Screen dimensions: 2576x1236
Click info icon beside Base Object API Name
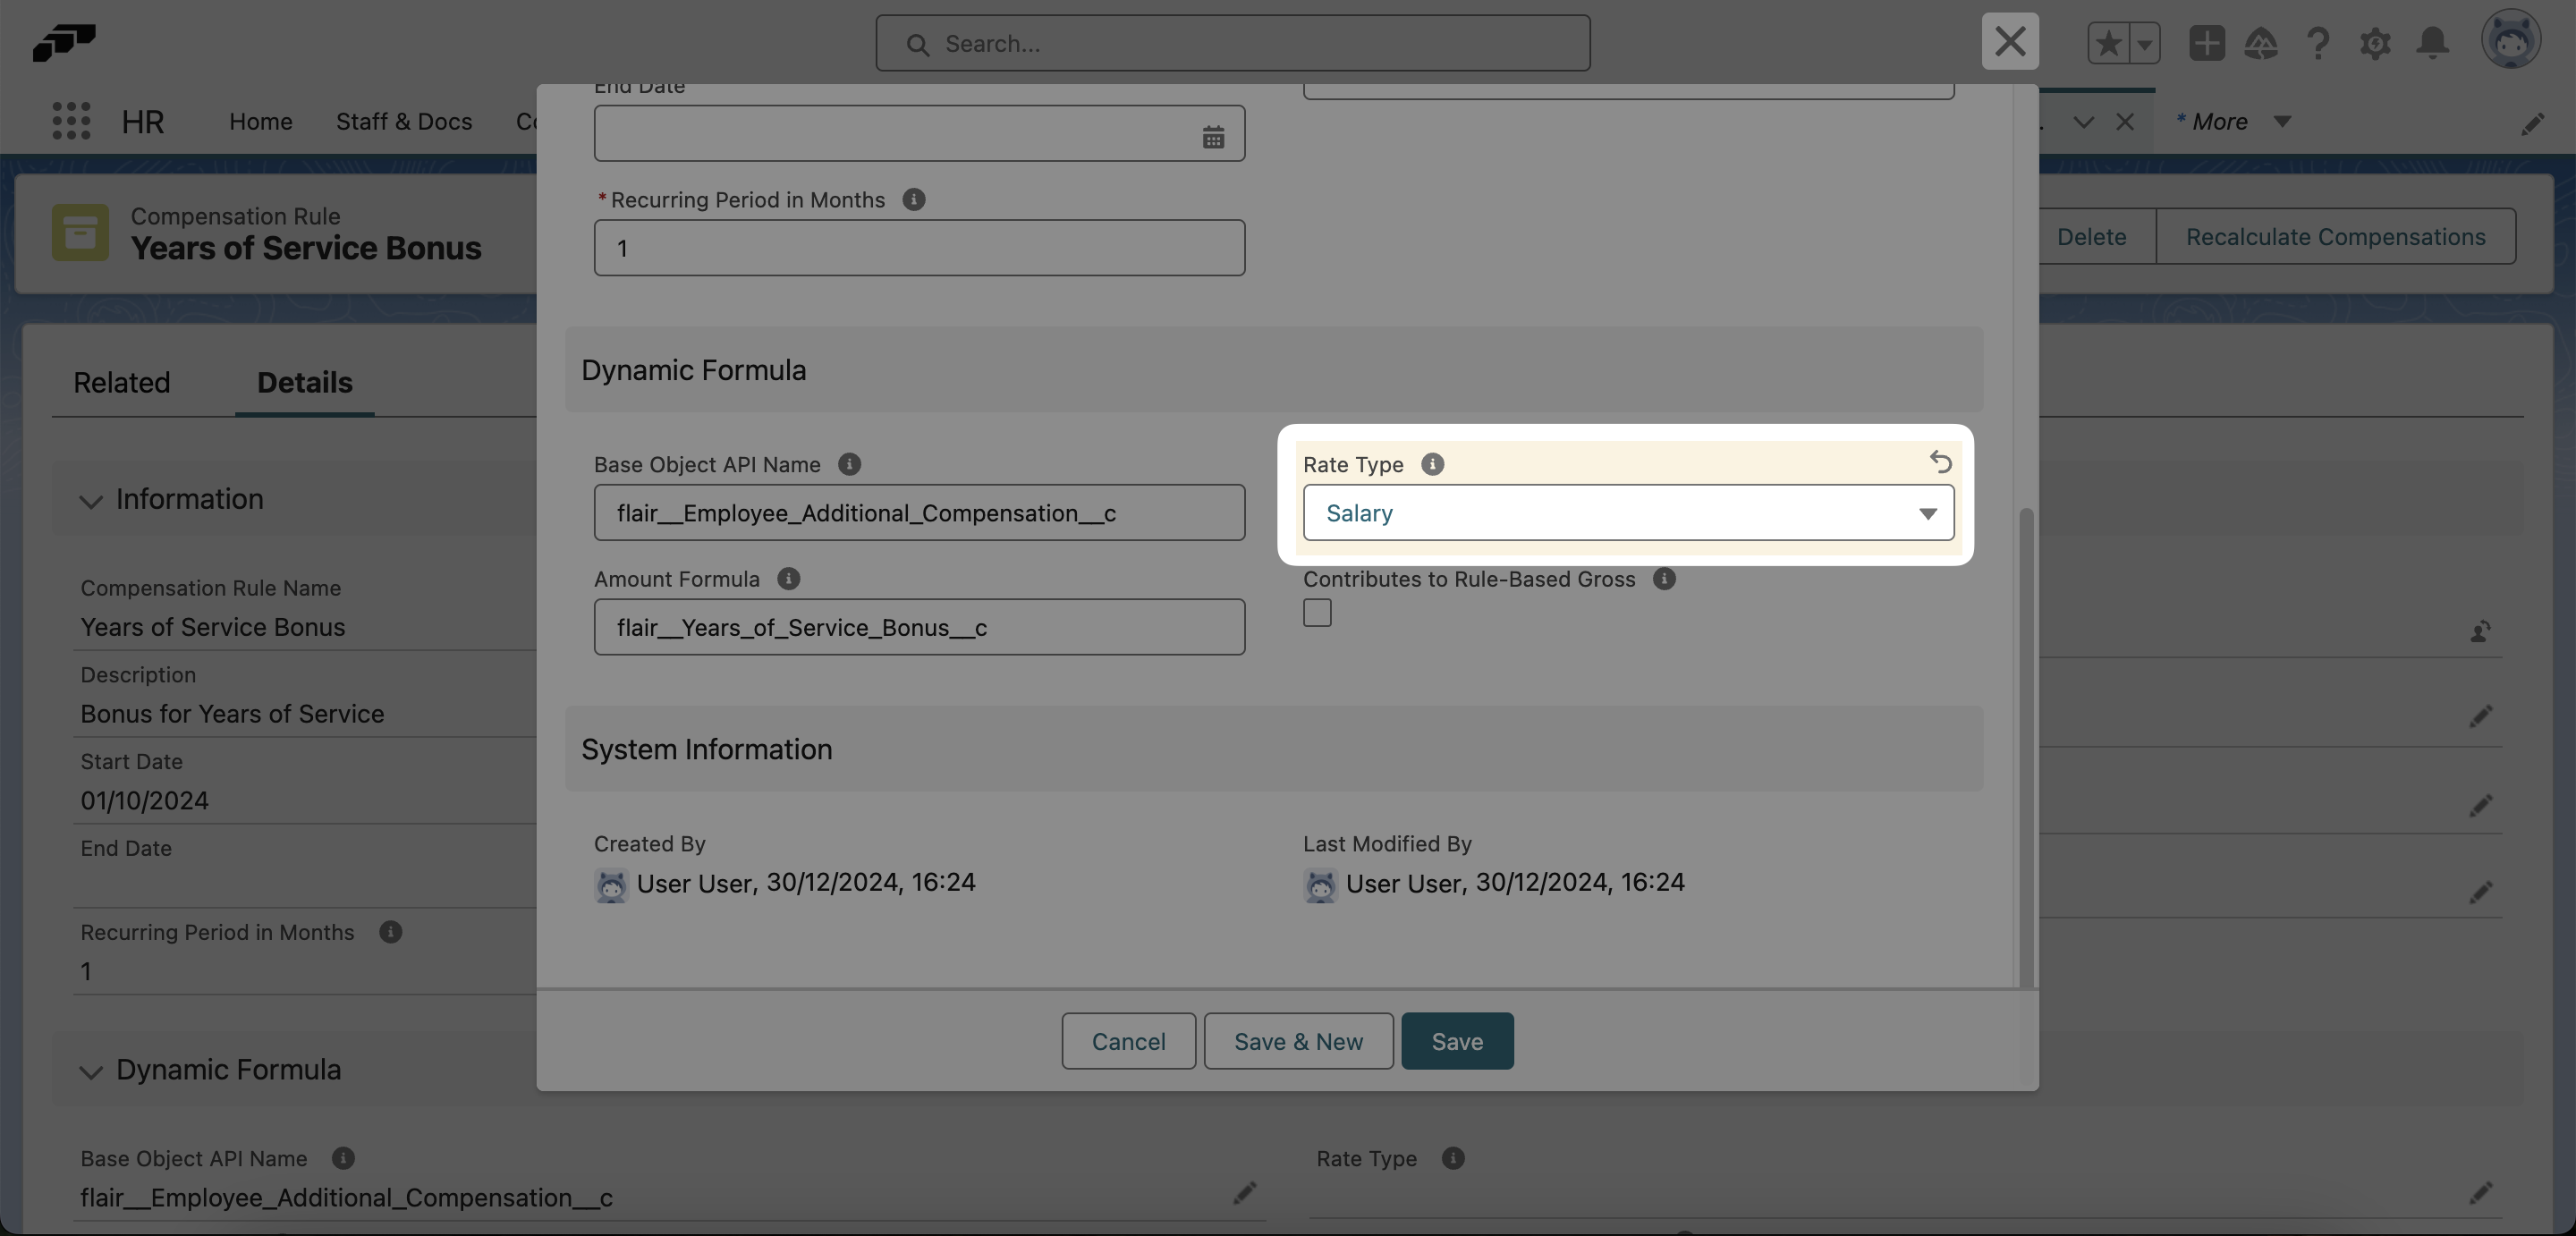click(x=849, y=464)
